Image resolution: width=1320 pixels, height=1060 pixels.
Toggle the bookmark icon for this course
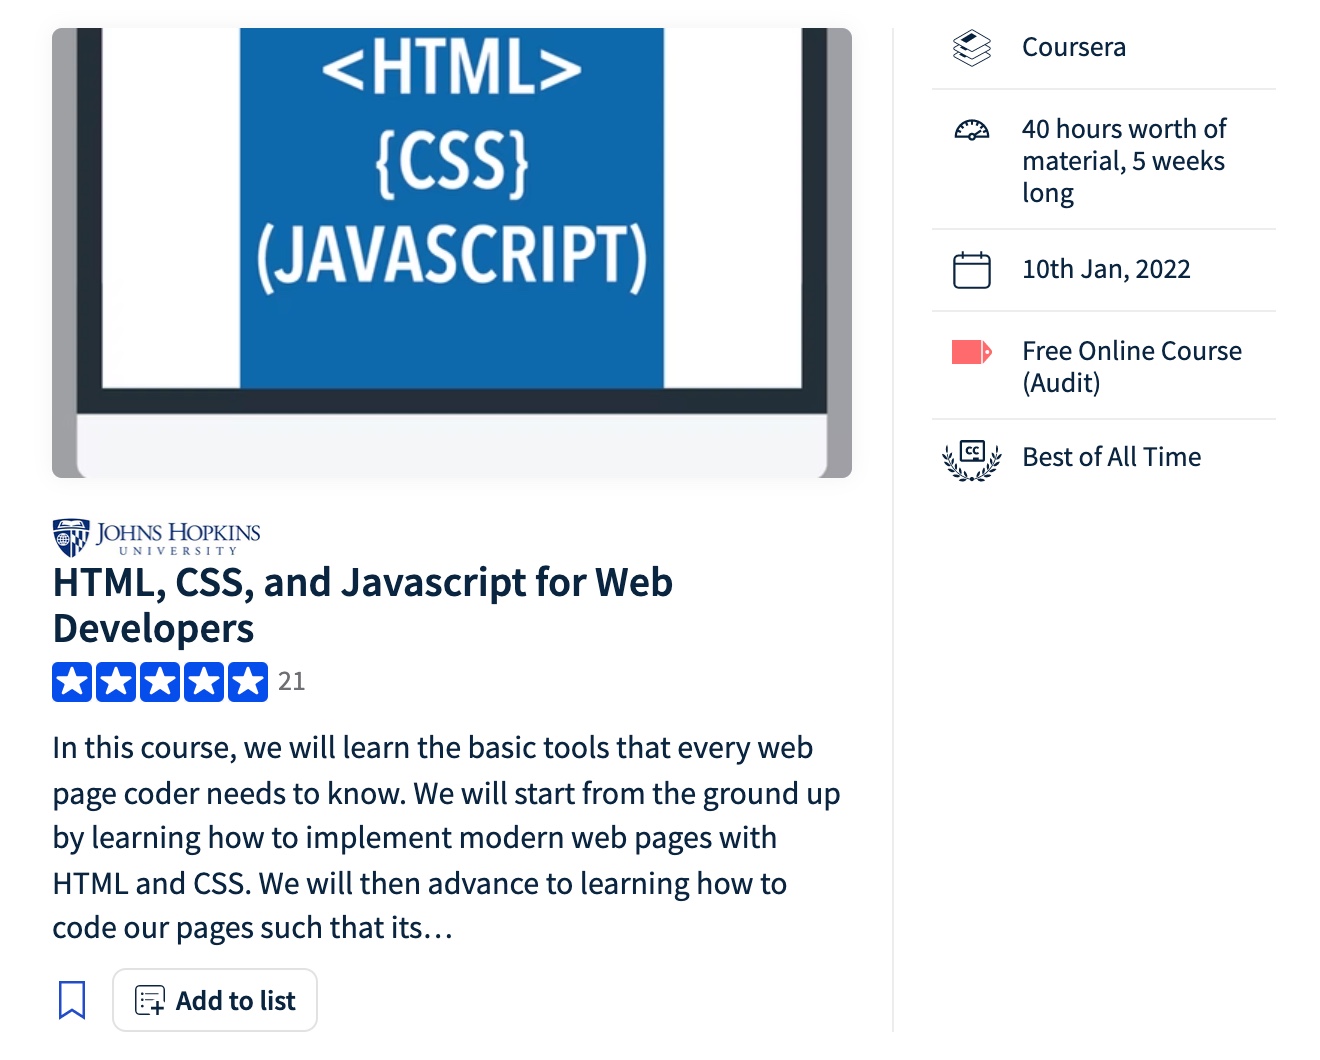point(72,1000)
